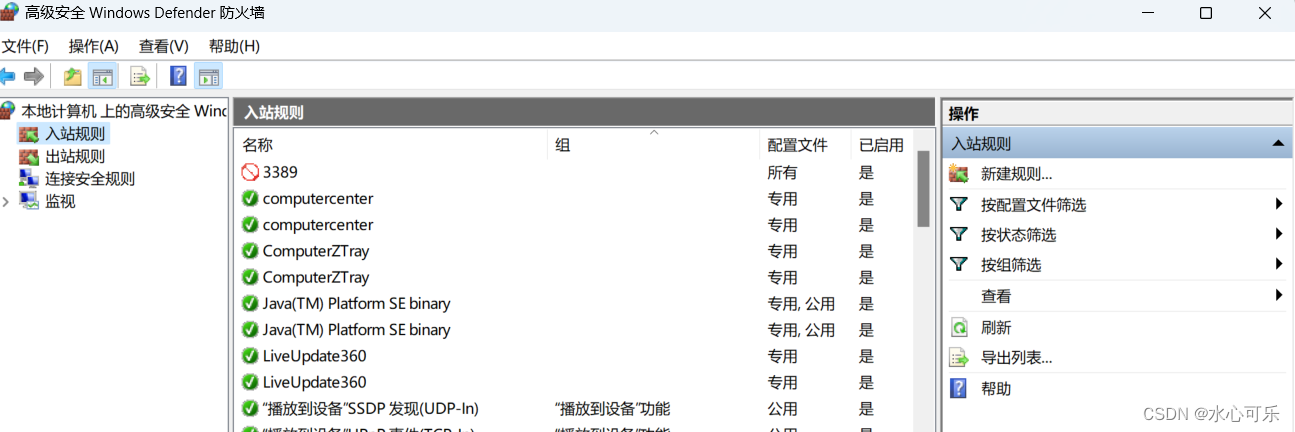This screenshot has width=1295, height=432.
Task: Click the 入站规则 brick-wall icon in tree
Action: [28, 133]
